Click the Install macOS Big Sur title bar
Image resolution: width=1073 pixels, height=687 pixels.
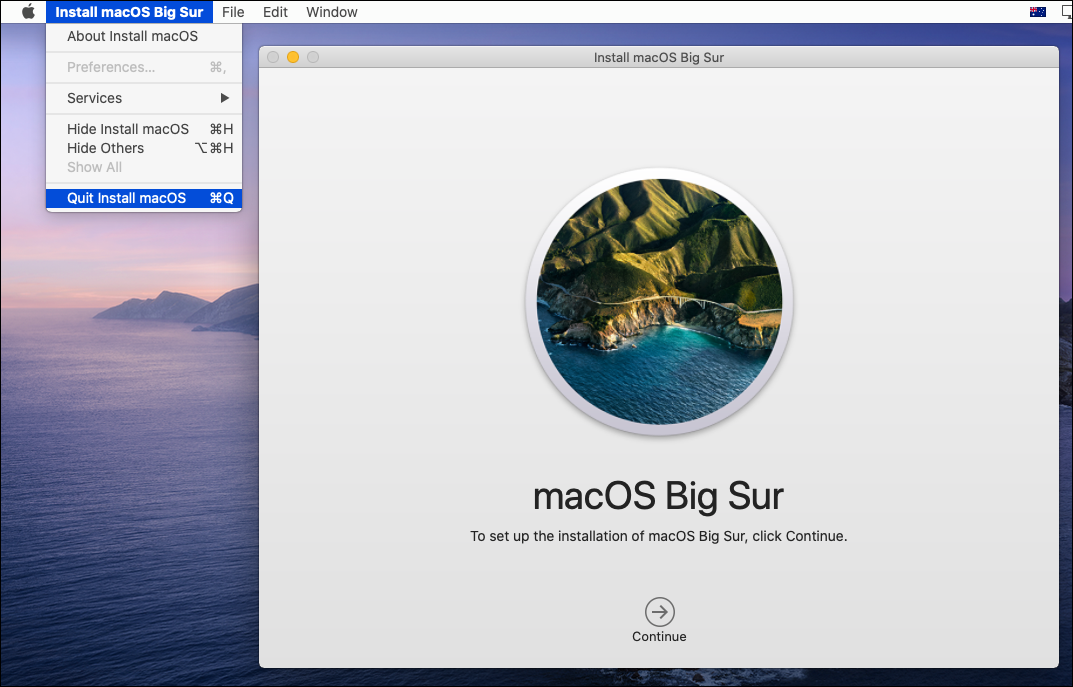[x=658, y=58]
